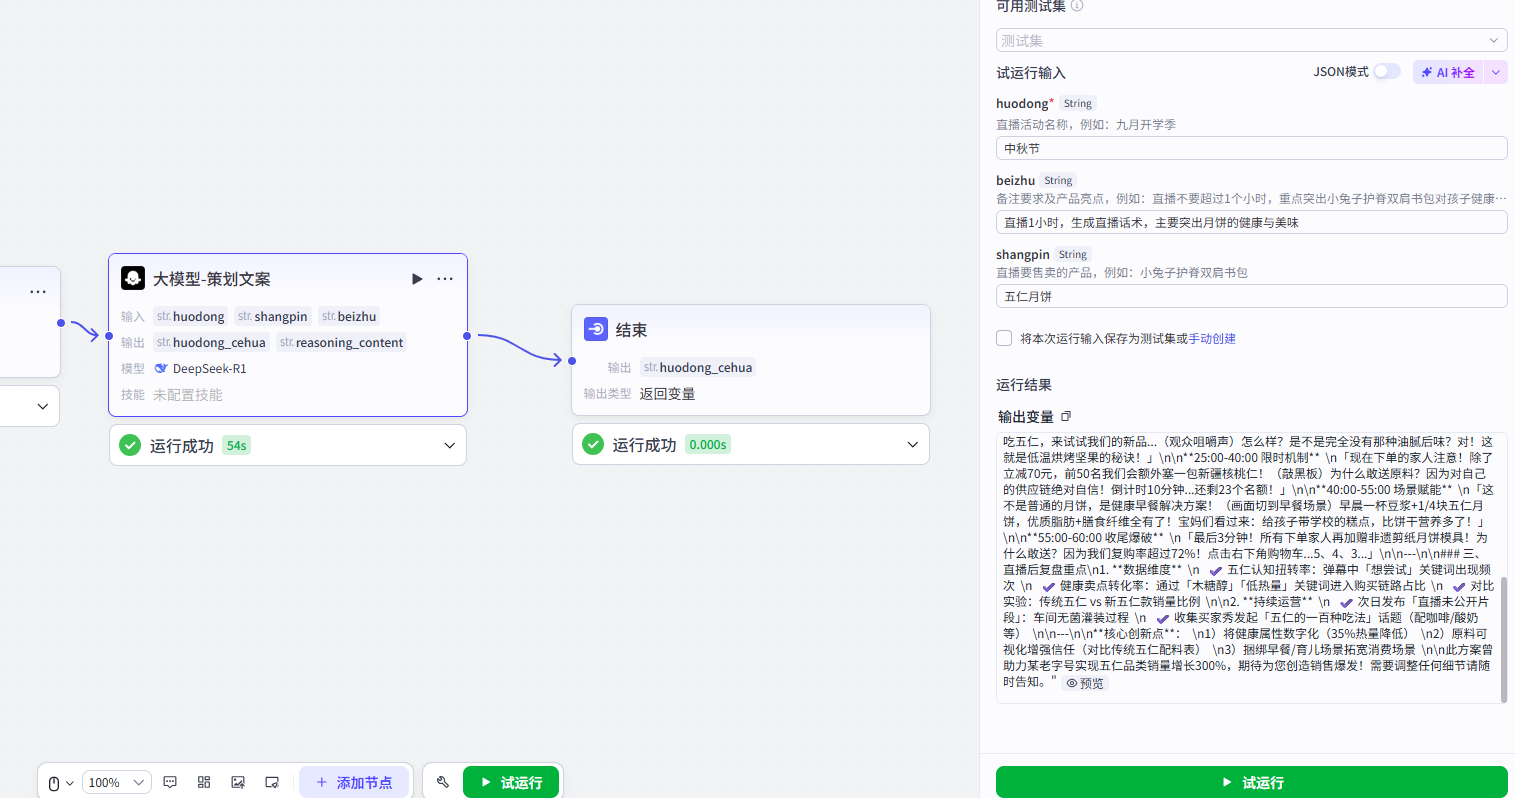Viewport: 1515px width, 798px height.
Task: Click the export image icon in the toolbar
Action: click(238, 782)
